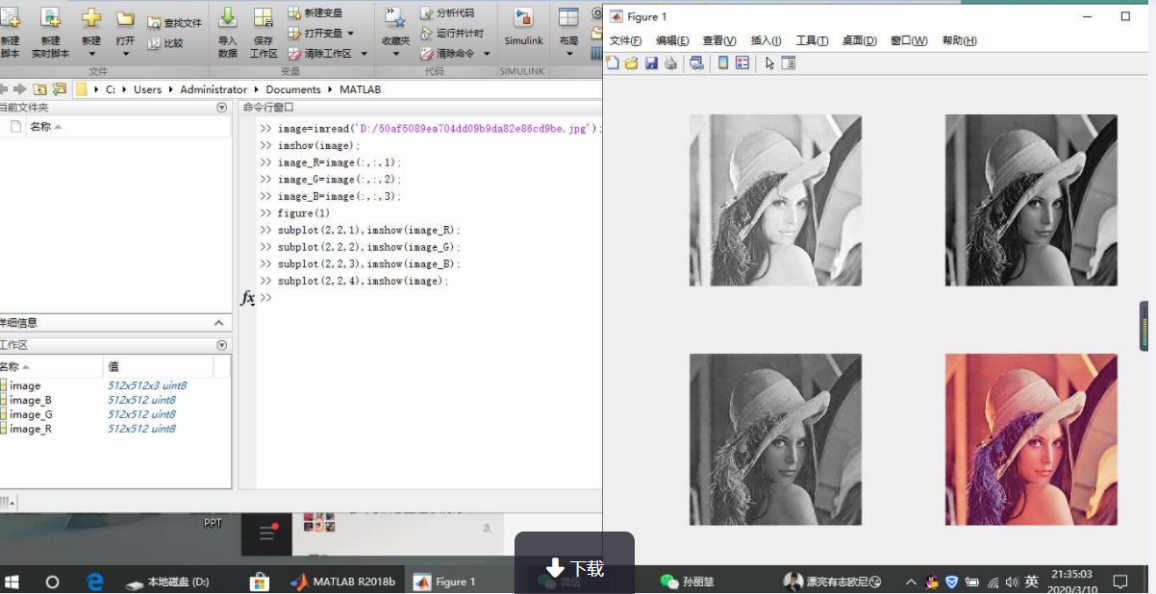
Task: Open the Figure 1 Edit (编辑) menu
Action: pyautogui.click(x=672, y=41)
